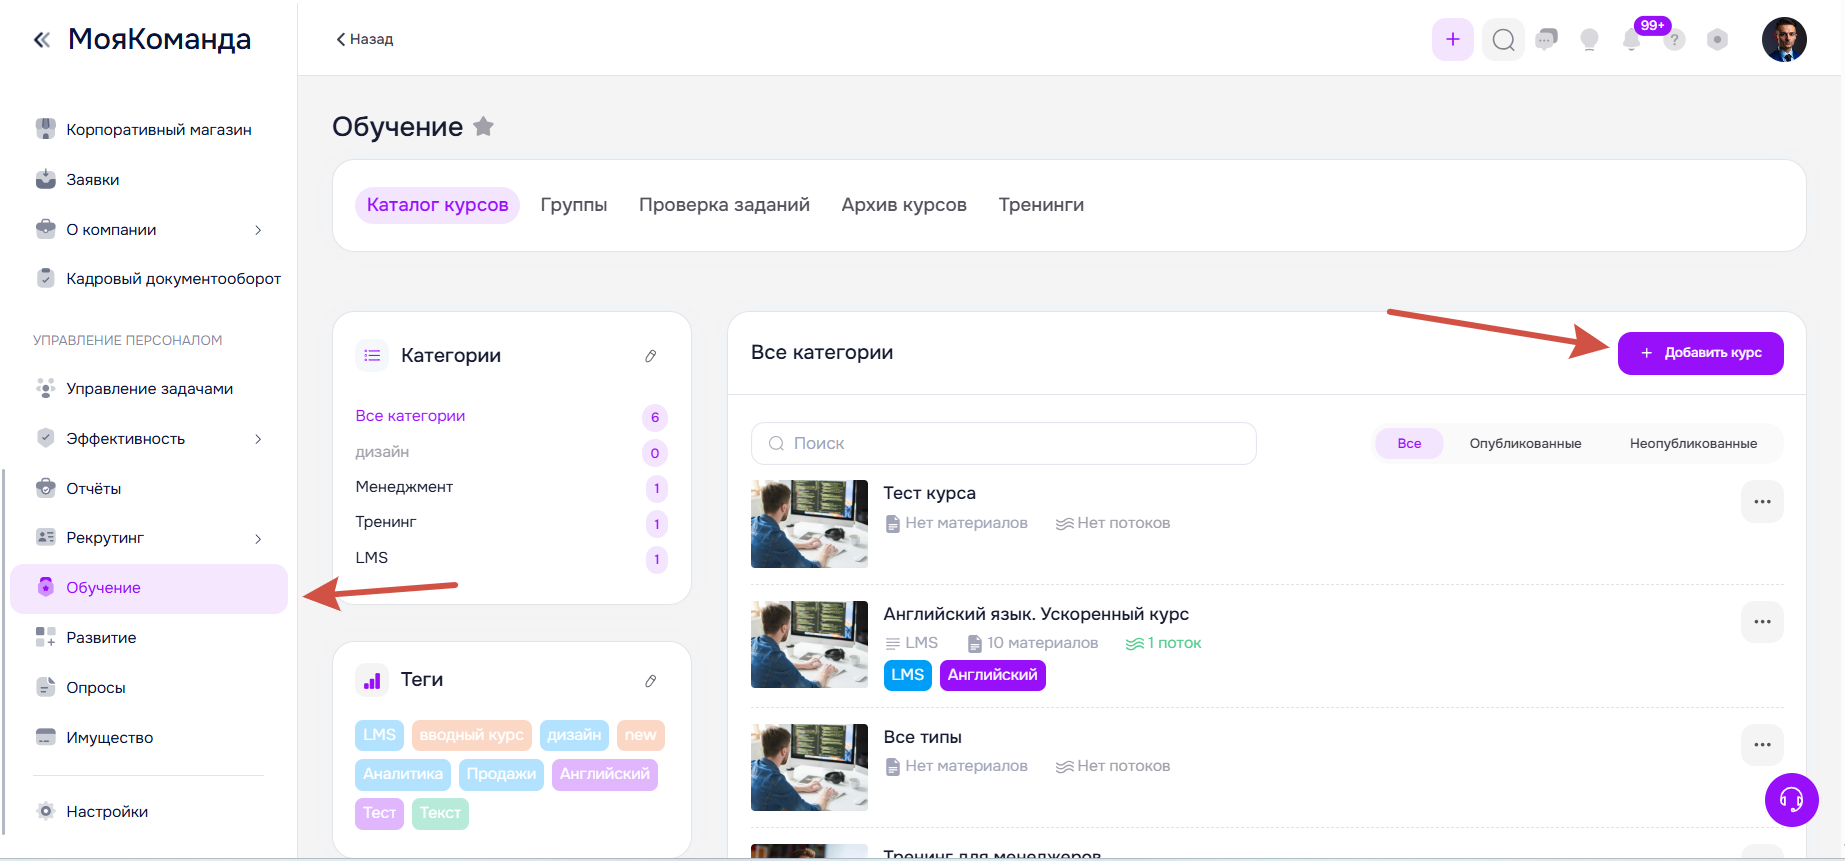Go back using the Назад link

(x=365, y=39)
